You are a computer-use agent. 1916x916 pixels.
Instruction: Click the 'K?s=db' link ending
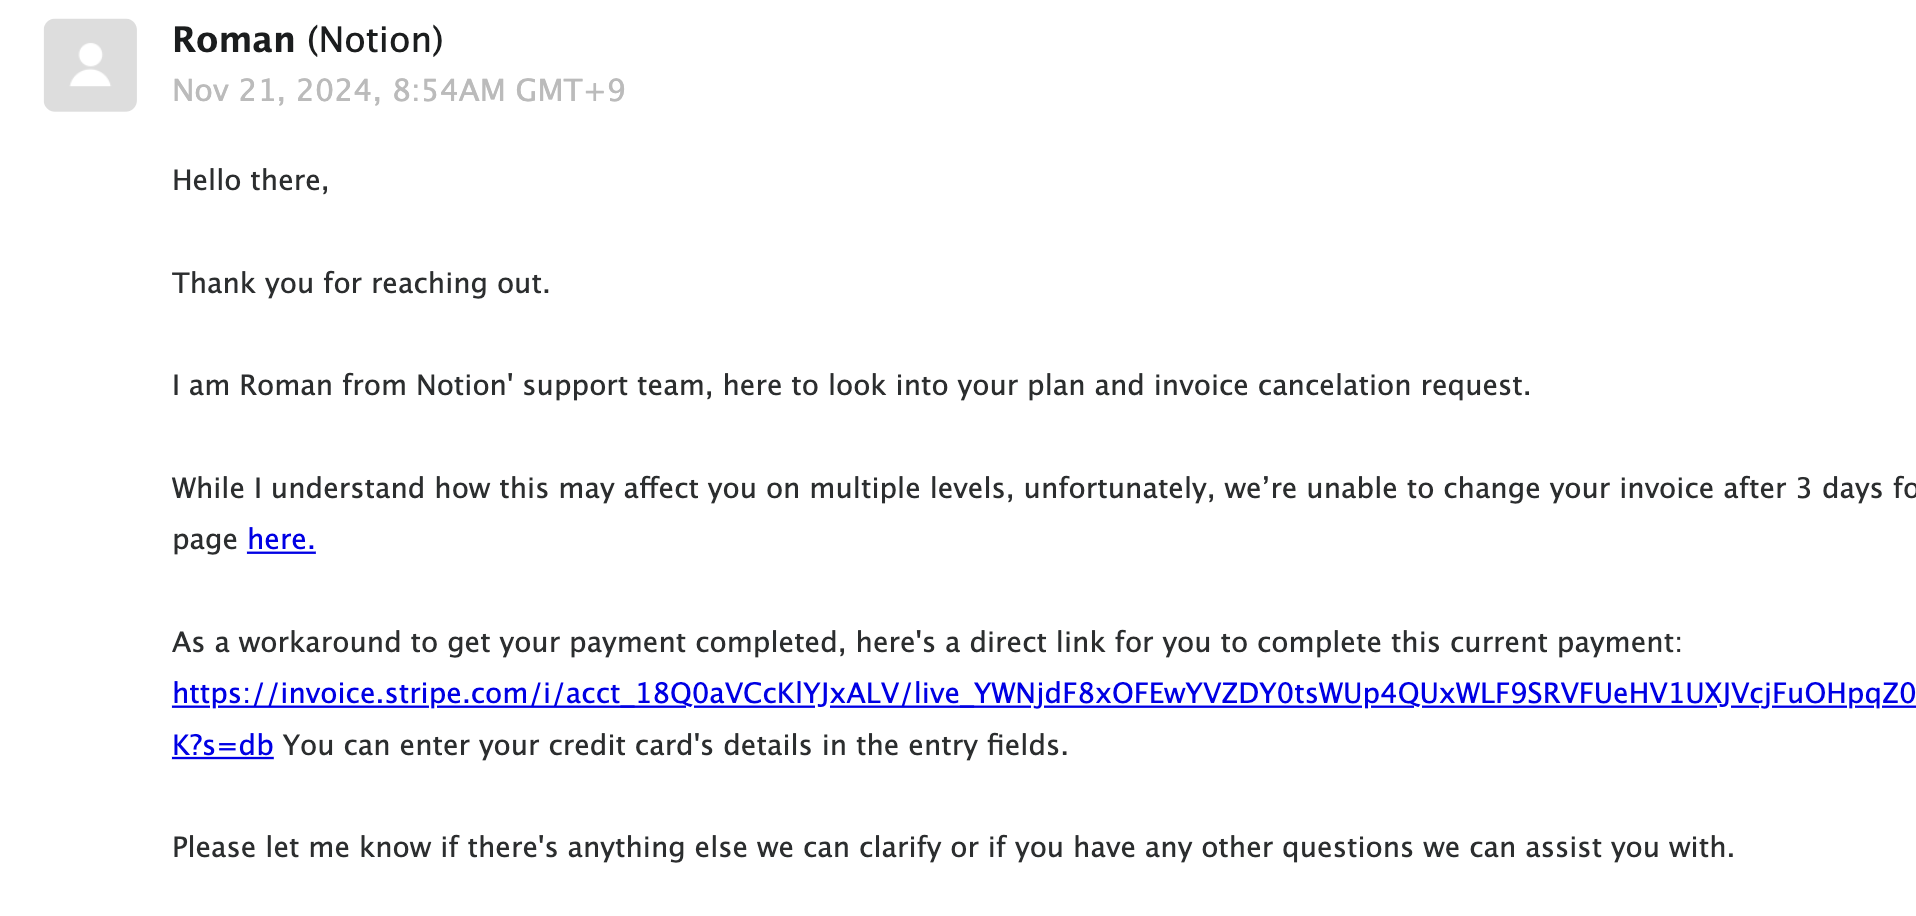tap(222, 745)
